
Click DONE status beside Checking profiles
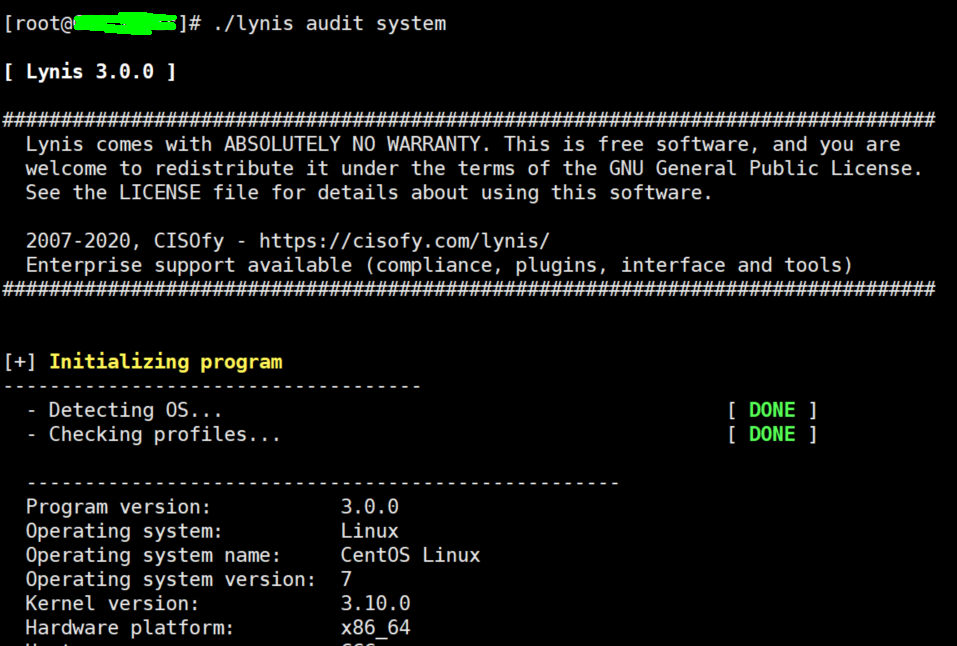click(772, 435)
